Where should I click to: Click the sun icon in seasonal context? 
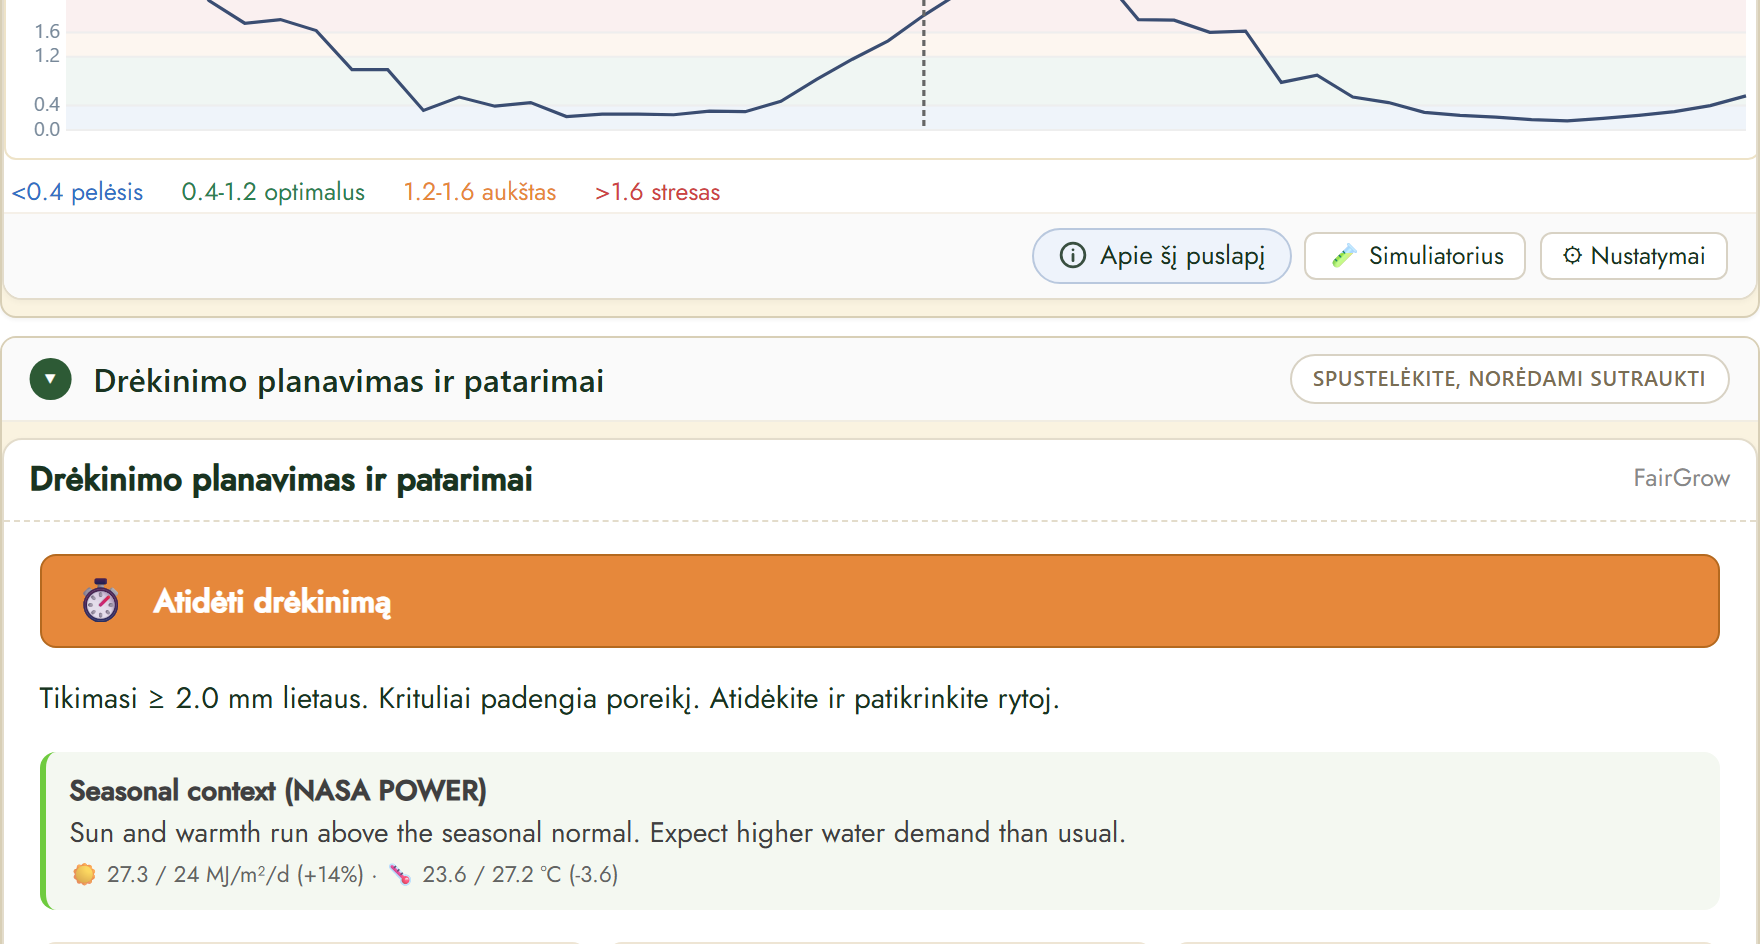click(84, 875)
